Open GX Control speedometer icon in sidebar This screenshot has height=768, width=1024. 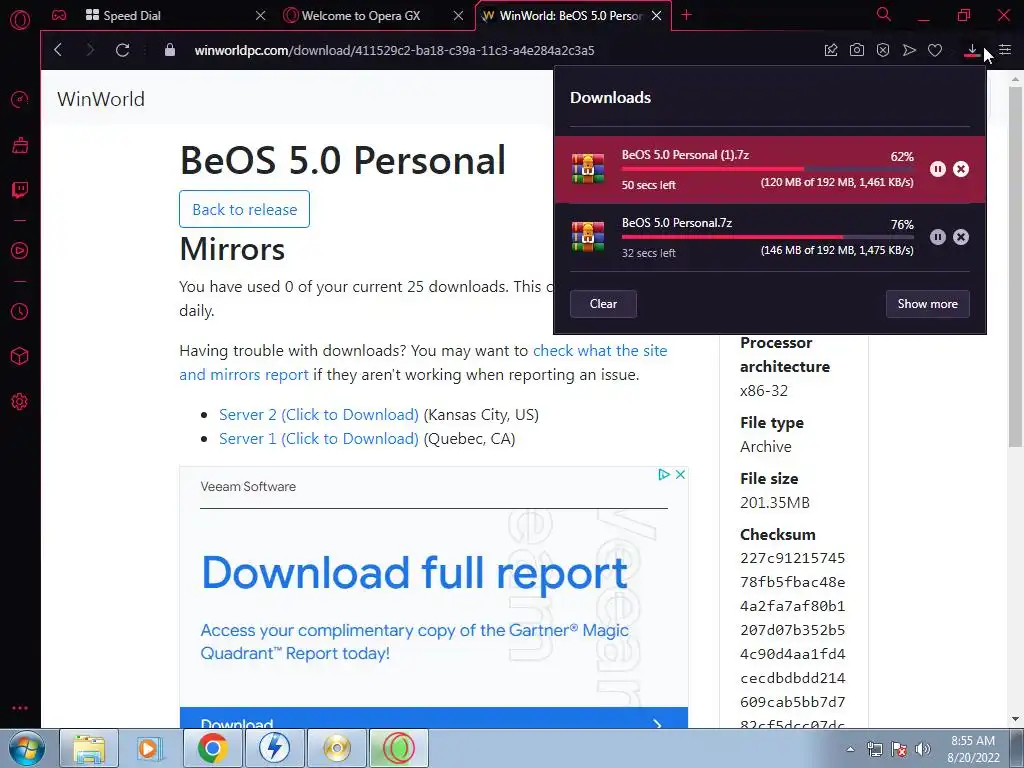(20, 99)
